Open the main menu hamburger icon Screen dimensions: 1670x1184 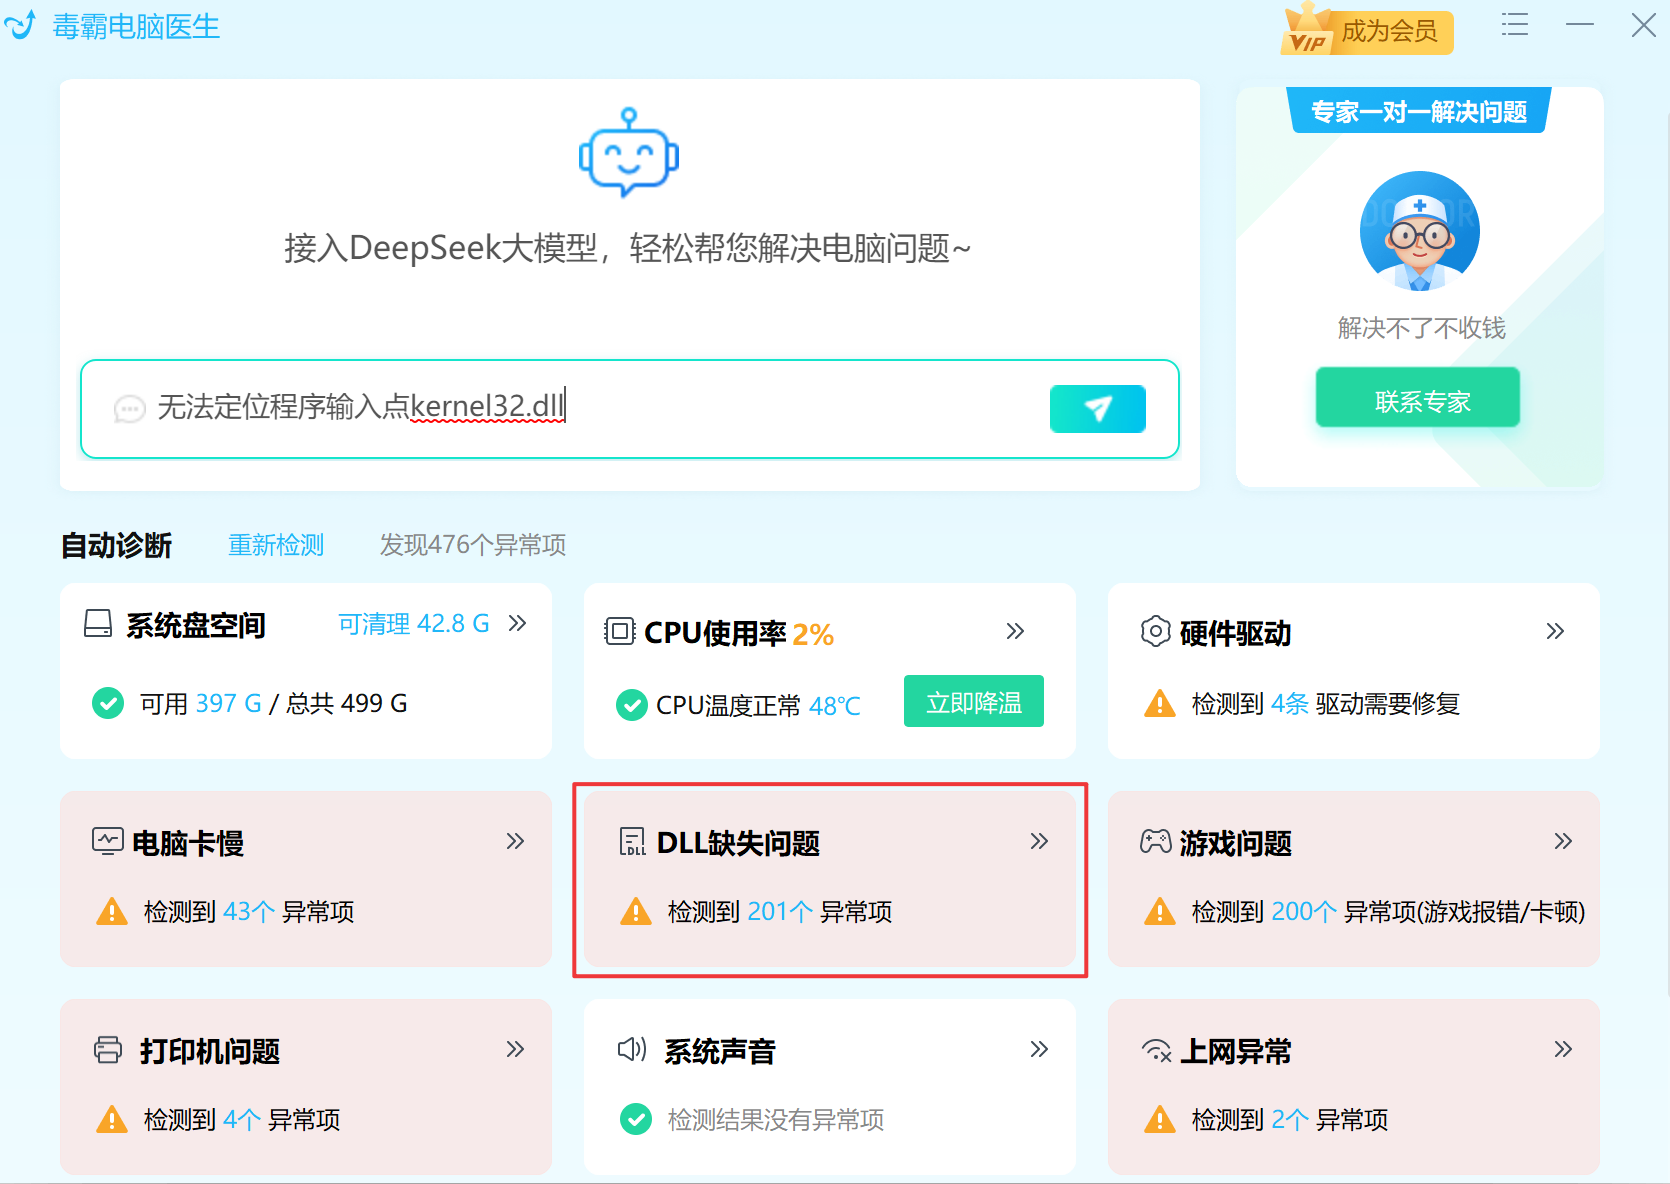[x=1514, y=25]
